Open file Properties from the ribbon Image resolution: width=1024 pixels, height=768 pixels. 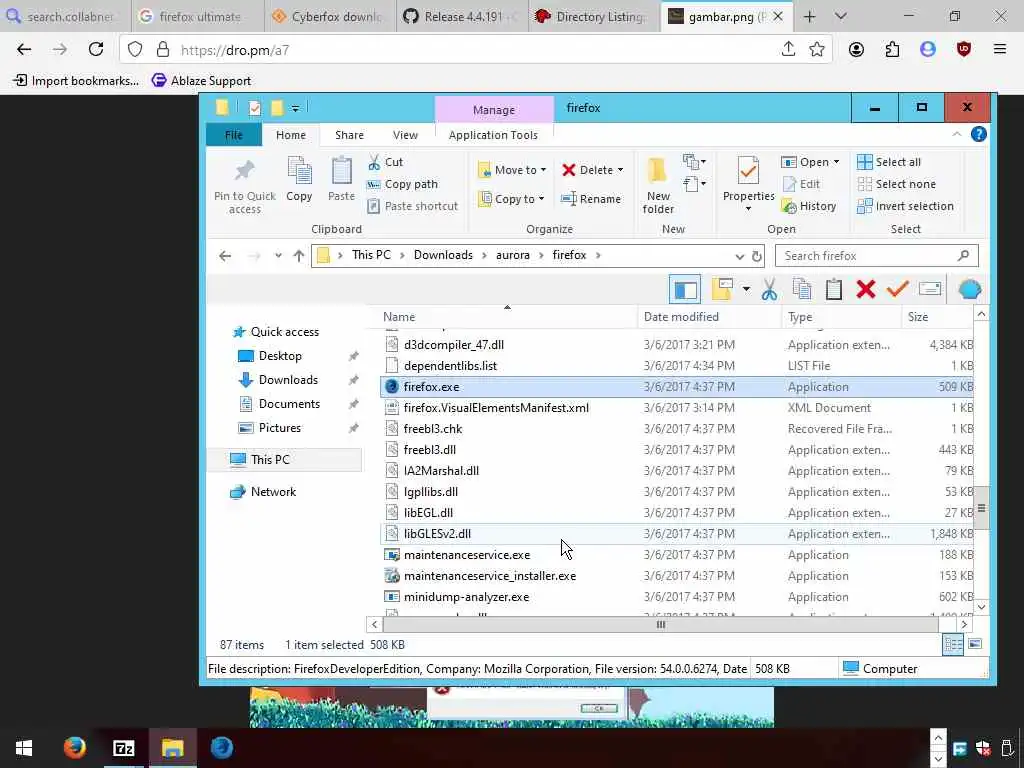point(748,184)
